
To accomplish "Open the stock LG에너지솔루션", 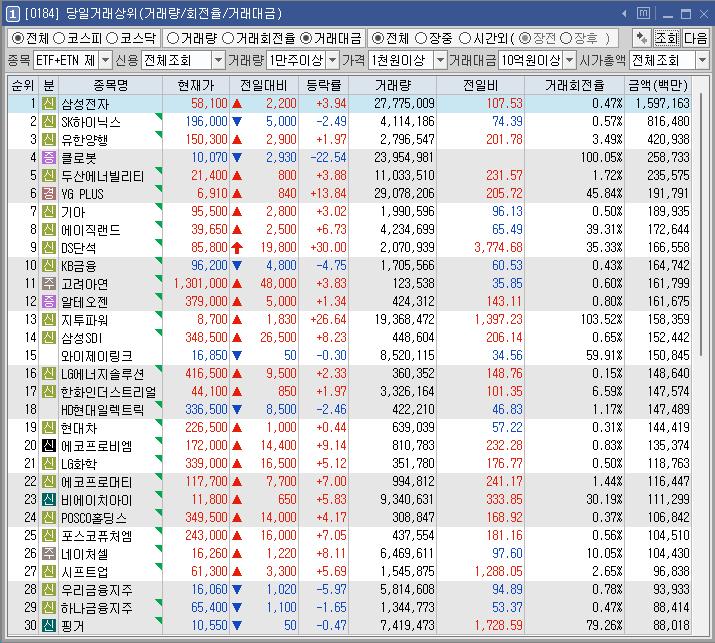I will click(x=103, y=374).
